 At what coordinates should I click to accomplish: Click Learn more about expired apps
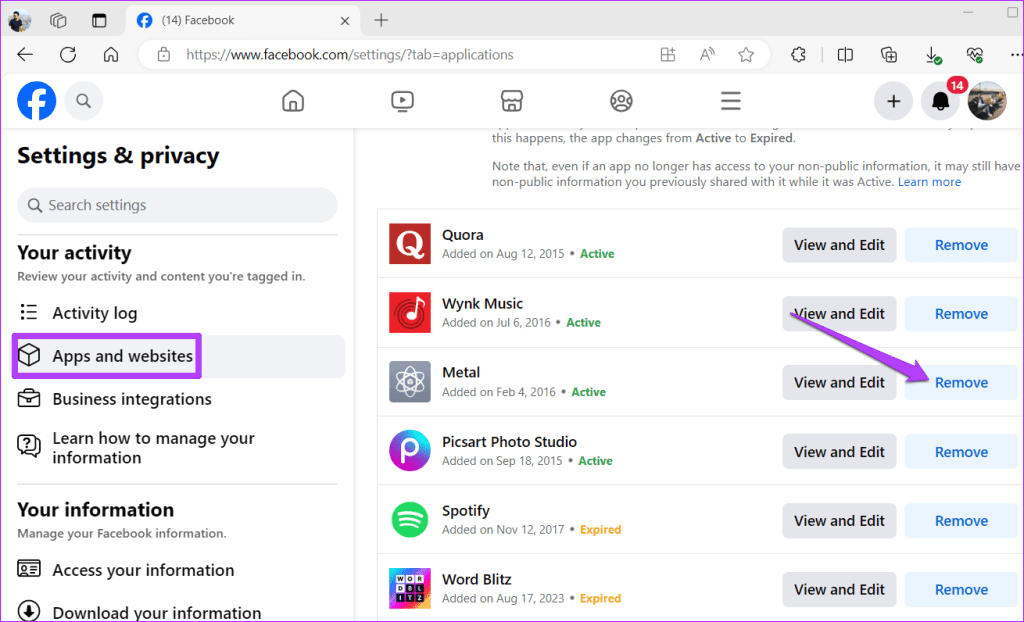(x=929, y=181)
